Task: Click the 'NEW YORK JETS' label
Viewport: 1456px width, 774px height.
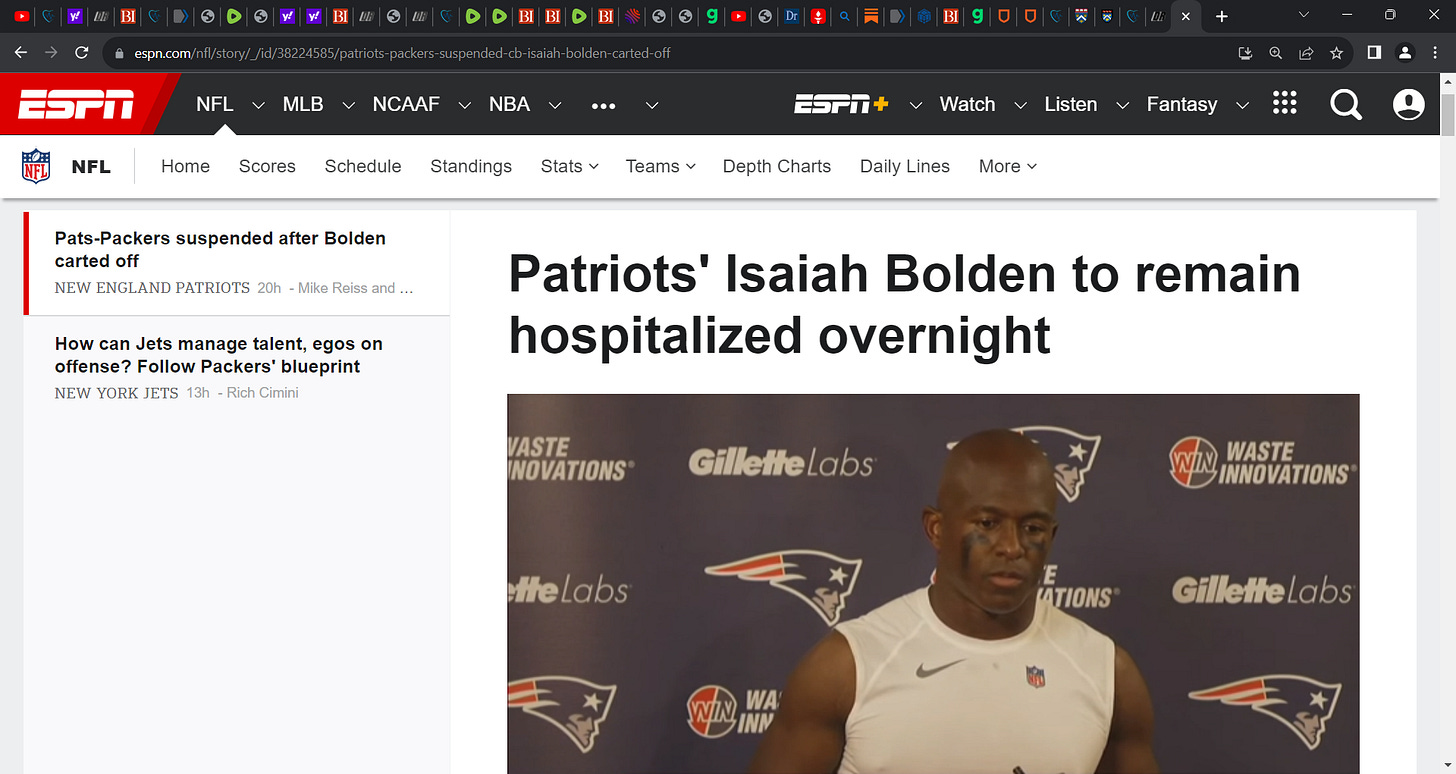Action: 116,393
